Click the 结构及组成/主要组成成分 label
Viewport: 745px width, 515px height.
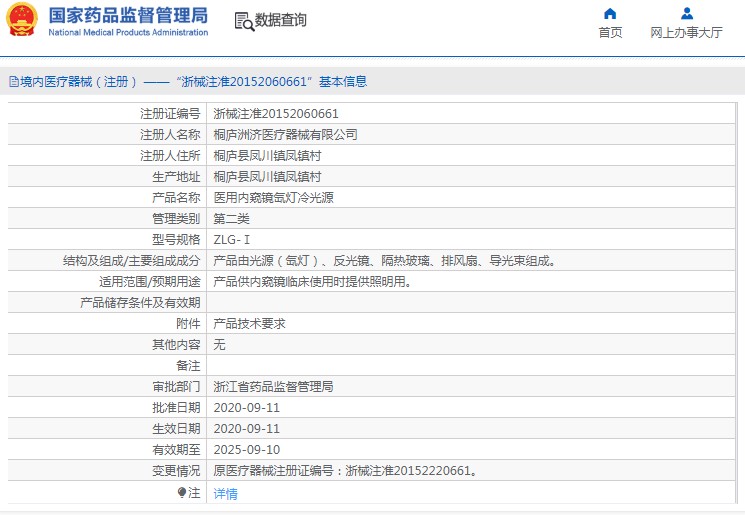coord(132,260)
